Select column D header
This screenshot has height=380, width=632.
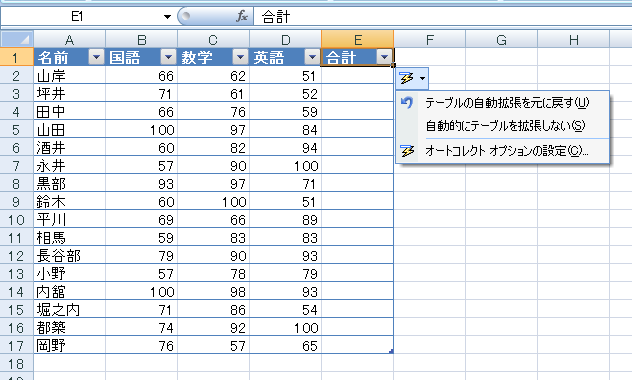(285, 39)
